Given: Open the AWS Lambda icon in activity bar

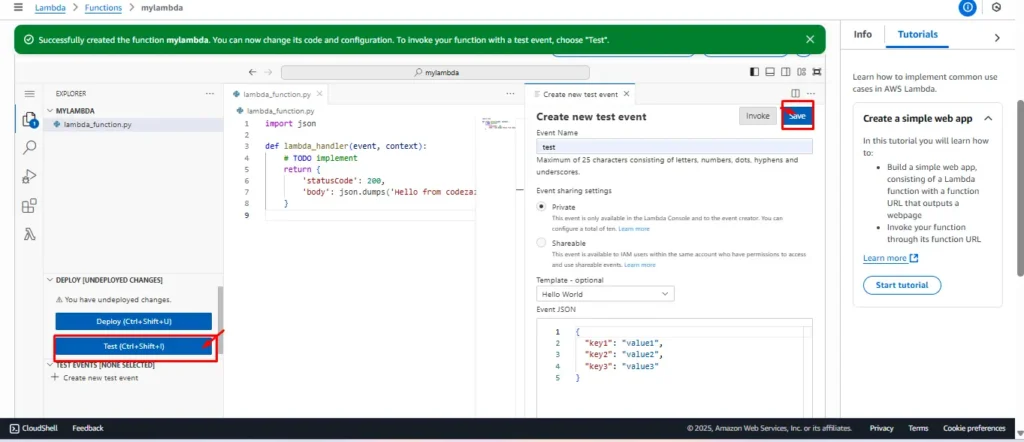Looking at the screenshot, I should click(x=29, y=235).
